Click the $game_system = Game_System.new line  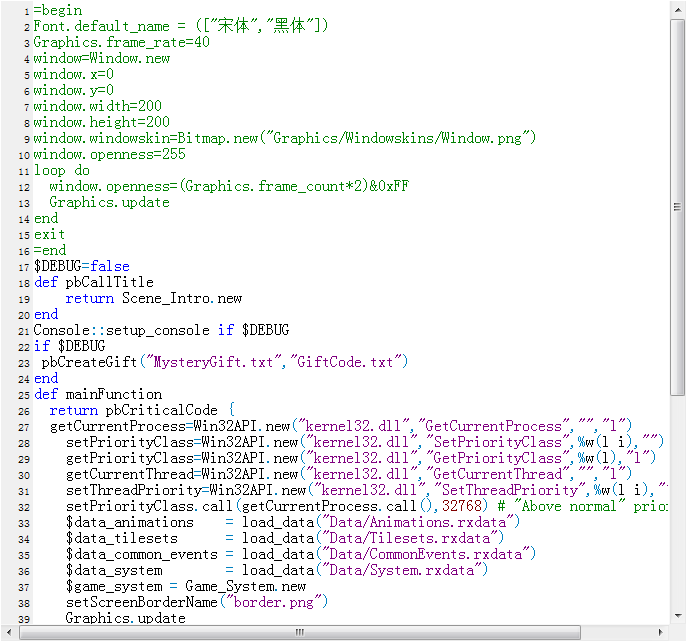(x=186, y=586)
